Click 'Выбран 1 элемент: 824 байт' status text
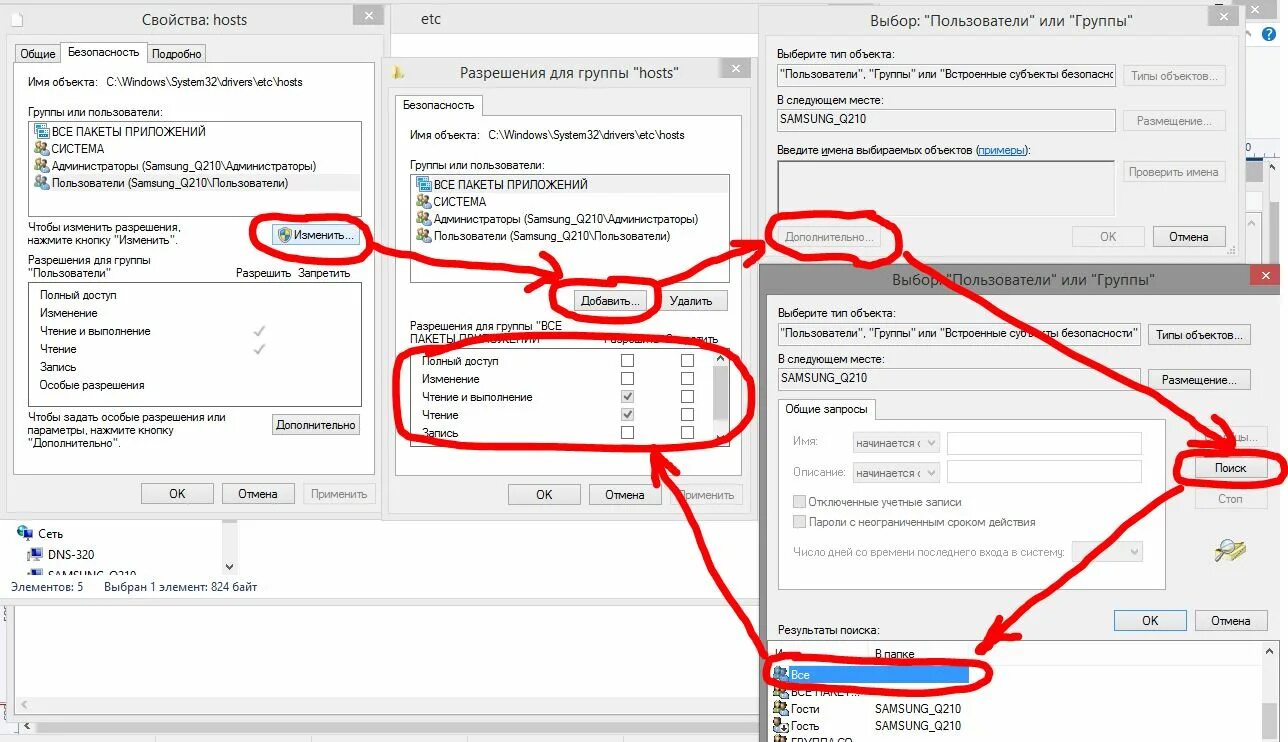The image size is (1288, 742). coord(180,587)
